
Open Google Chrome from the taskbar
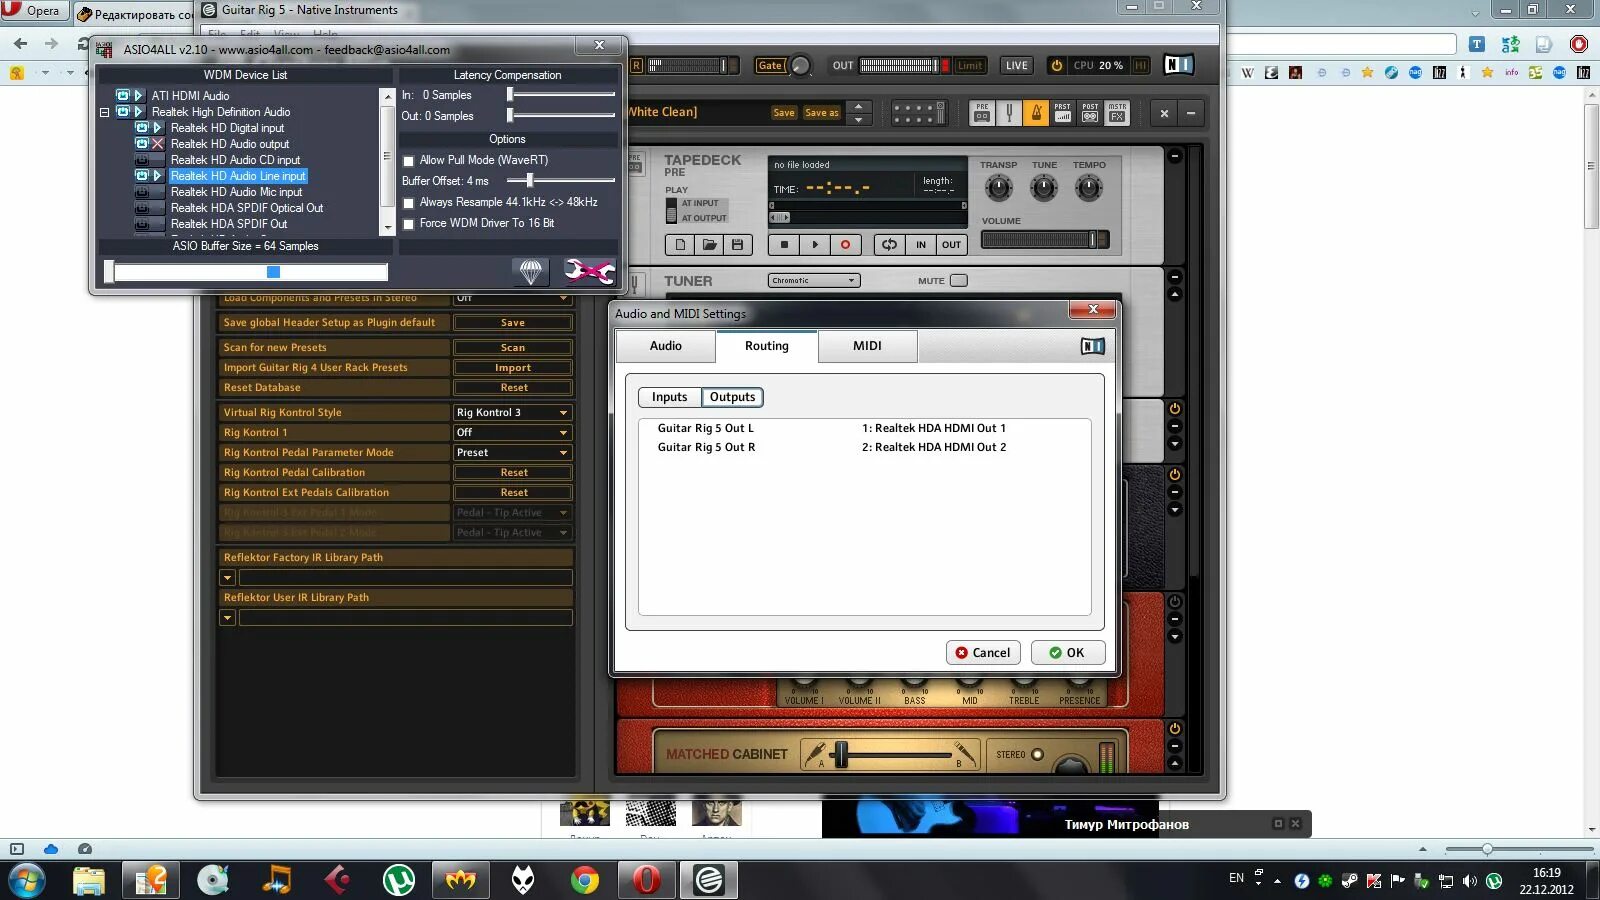coord(585,880)
